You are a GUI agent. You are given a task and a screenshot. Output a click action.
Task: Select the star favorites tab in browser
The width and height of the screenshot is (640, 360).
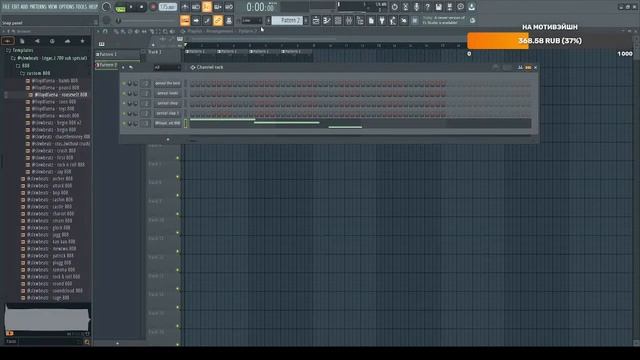tap(82, 41)
